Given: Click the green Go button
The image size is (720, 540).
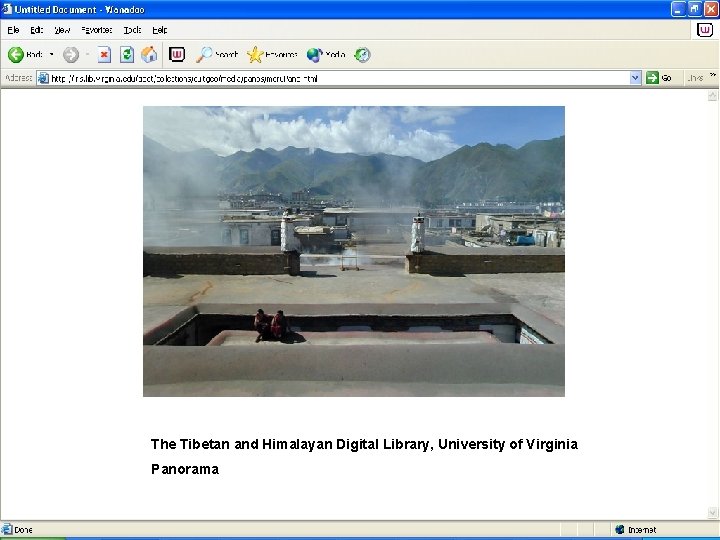Looking at the screenshot, I should 659,78.
